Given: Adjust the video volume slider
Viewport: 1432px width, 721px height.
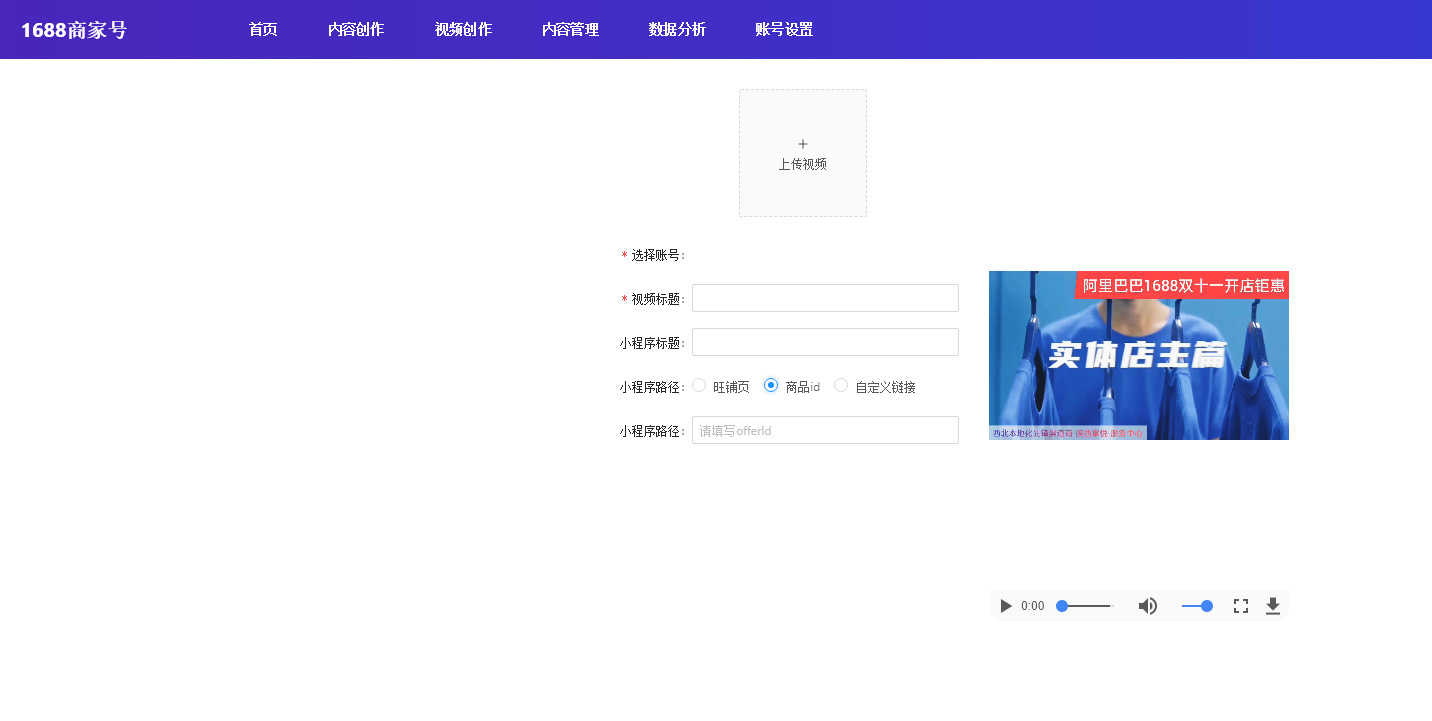Looking at the screenshot, I should 1196,606.
